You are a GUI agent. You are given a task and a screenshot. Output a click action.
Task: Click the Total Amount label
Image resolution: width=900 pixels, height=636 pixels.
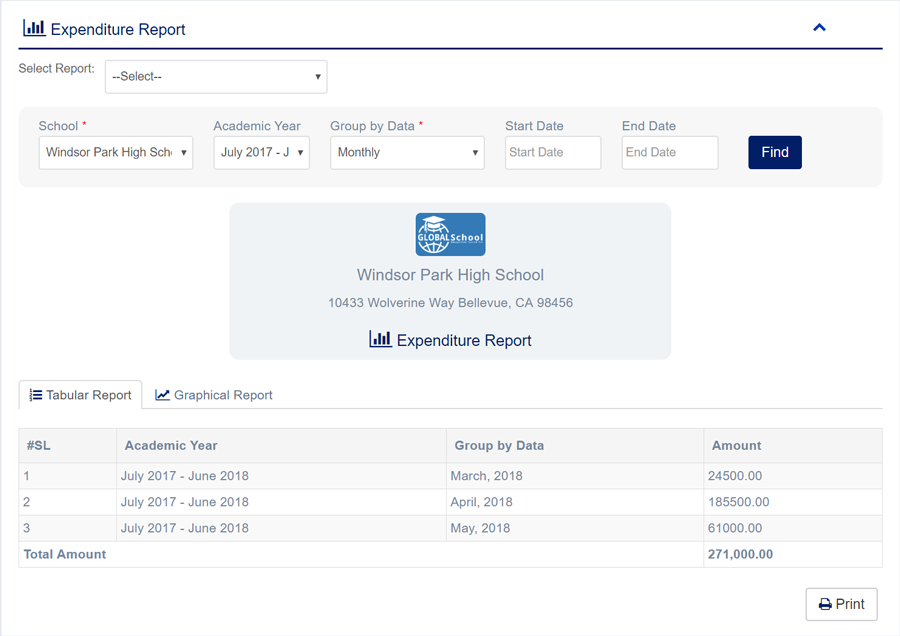click(x=65, y=554)
